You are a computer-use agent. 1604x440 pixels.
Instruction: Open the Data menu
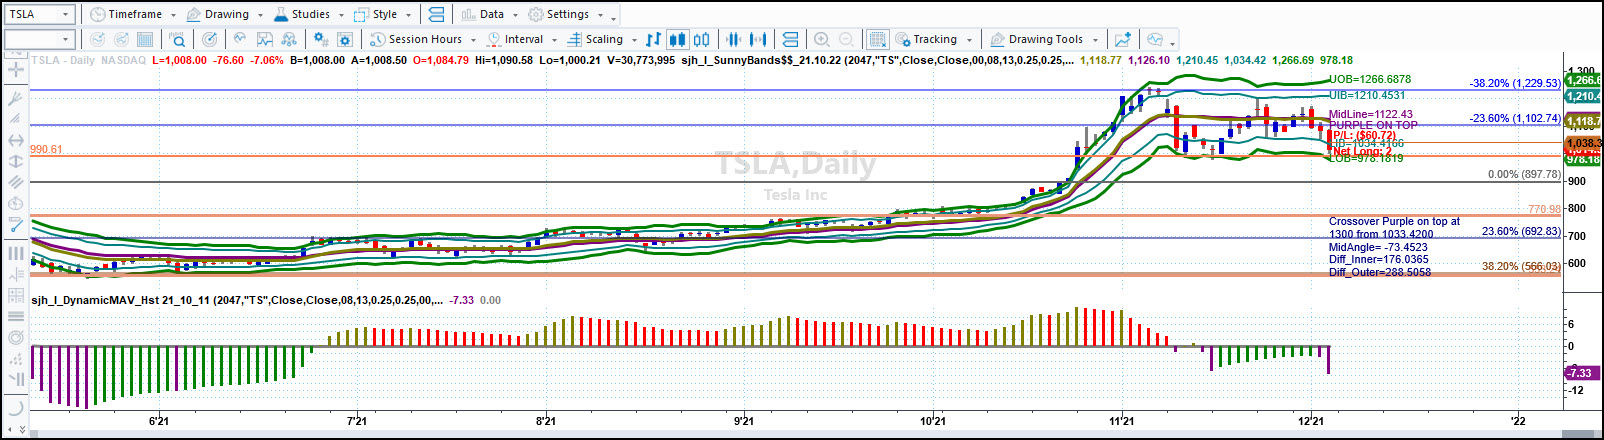(x=489, y=14)
